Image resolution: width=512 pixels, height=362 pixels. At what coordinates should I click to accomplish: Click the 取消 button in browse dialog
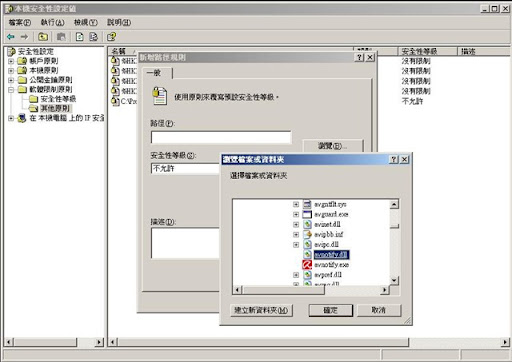coord(379,310)
